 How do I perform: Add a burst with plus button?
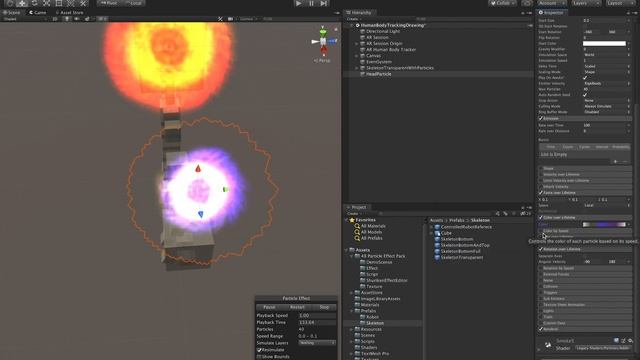pyautogui.click(x=616, y=162)
